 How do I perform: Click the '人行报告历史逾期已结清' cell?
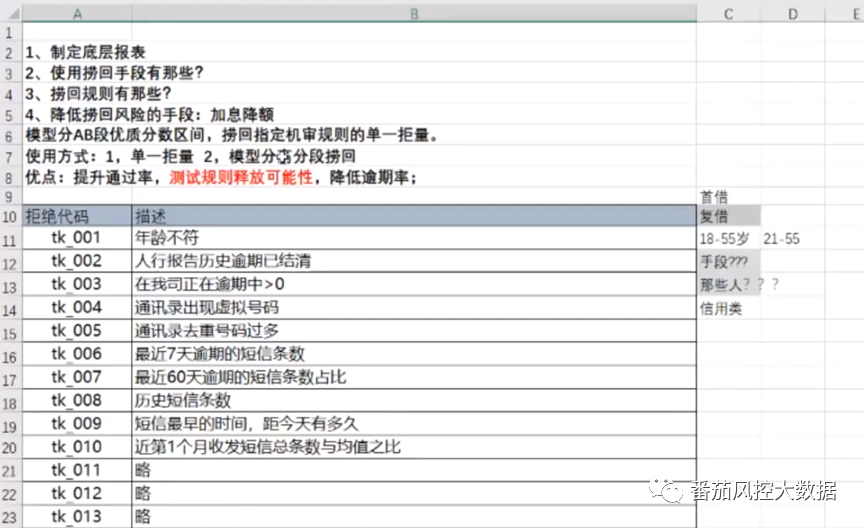414,261
